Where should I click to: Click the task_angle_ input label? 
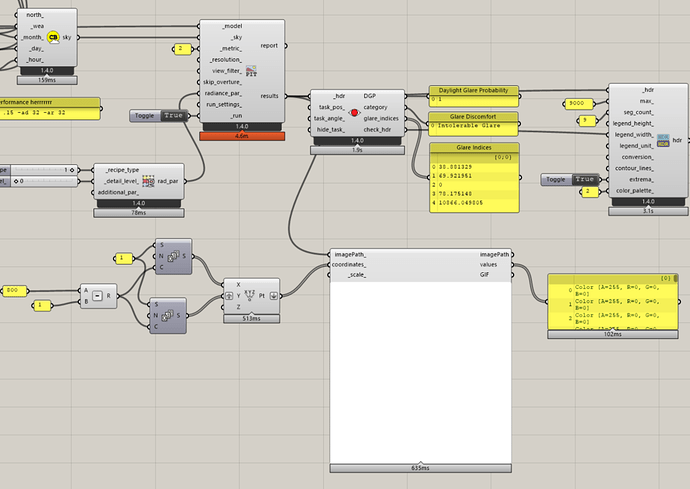pyautogui.click(x=330, y=118)
